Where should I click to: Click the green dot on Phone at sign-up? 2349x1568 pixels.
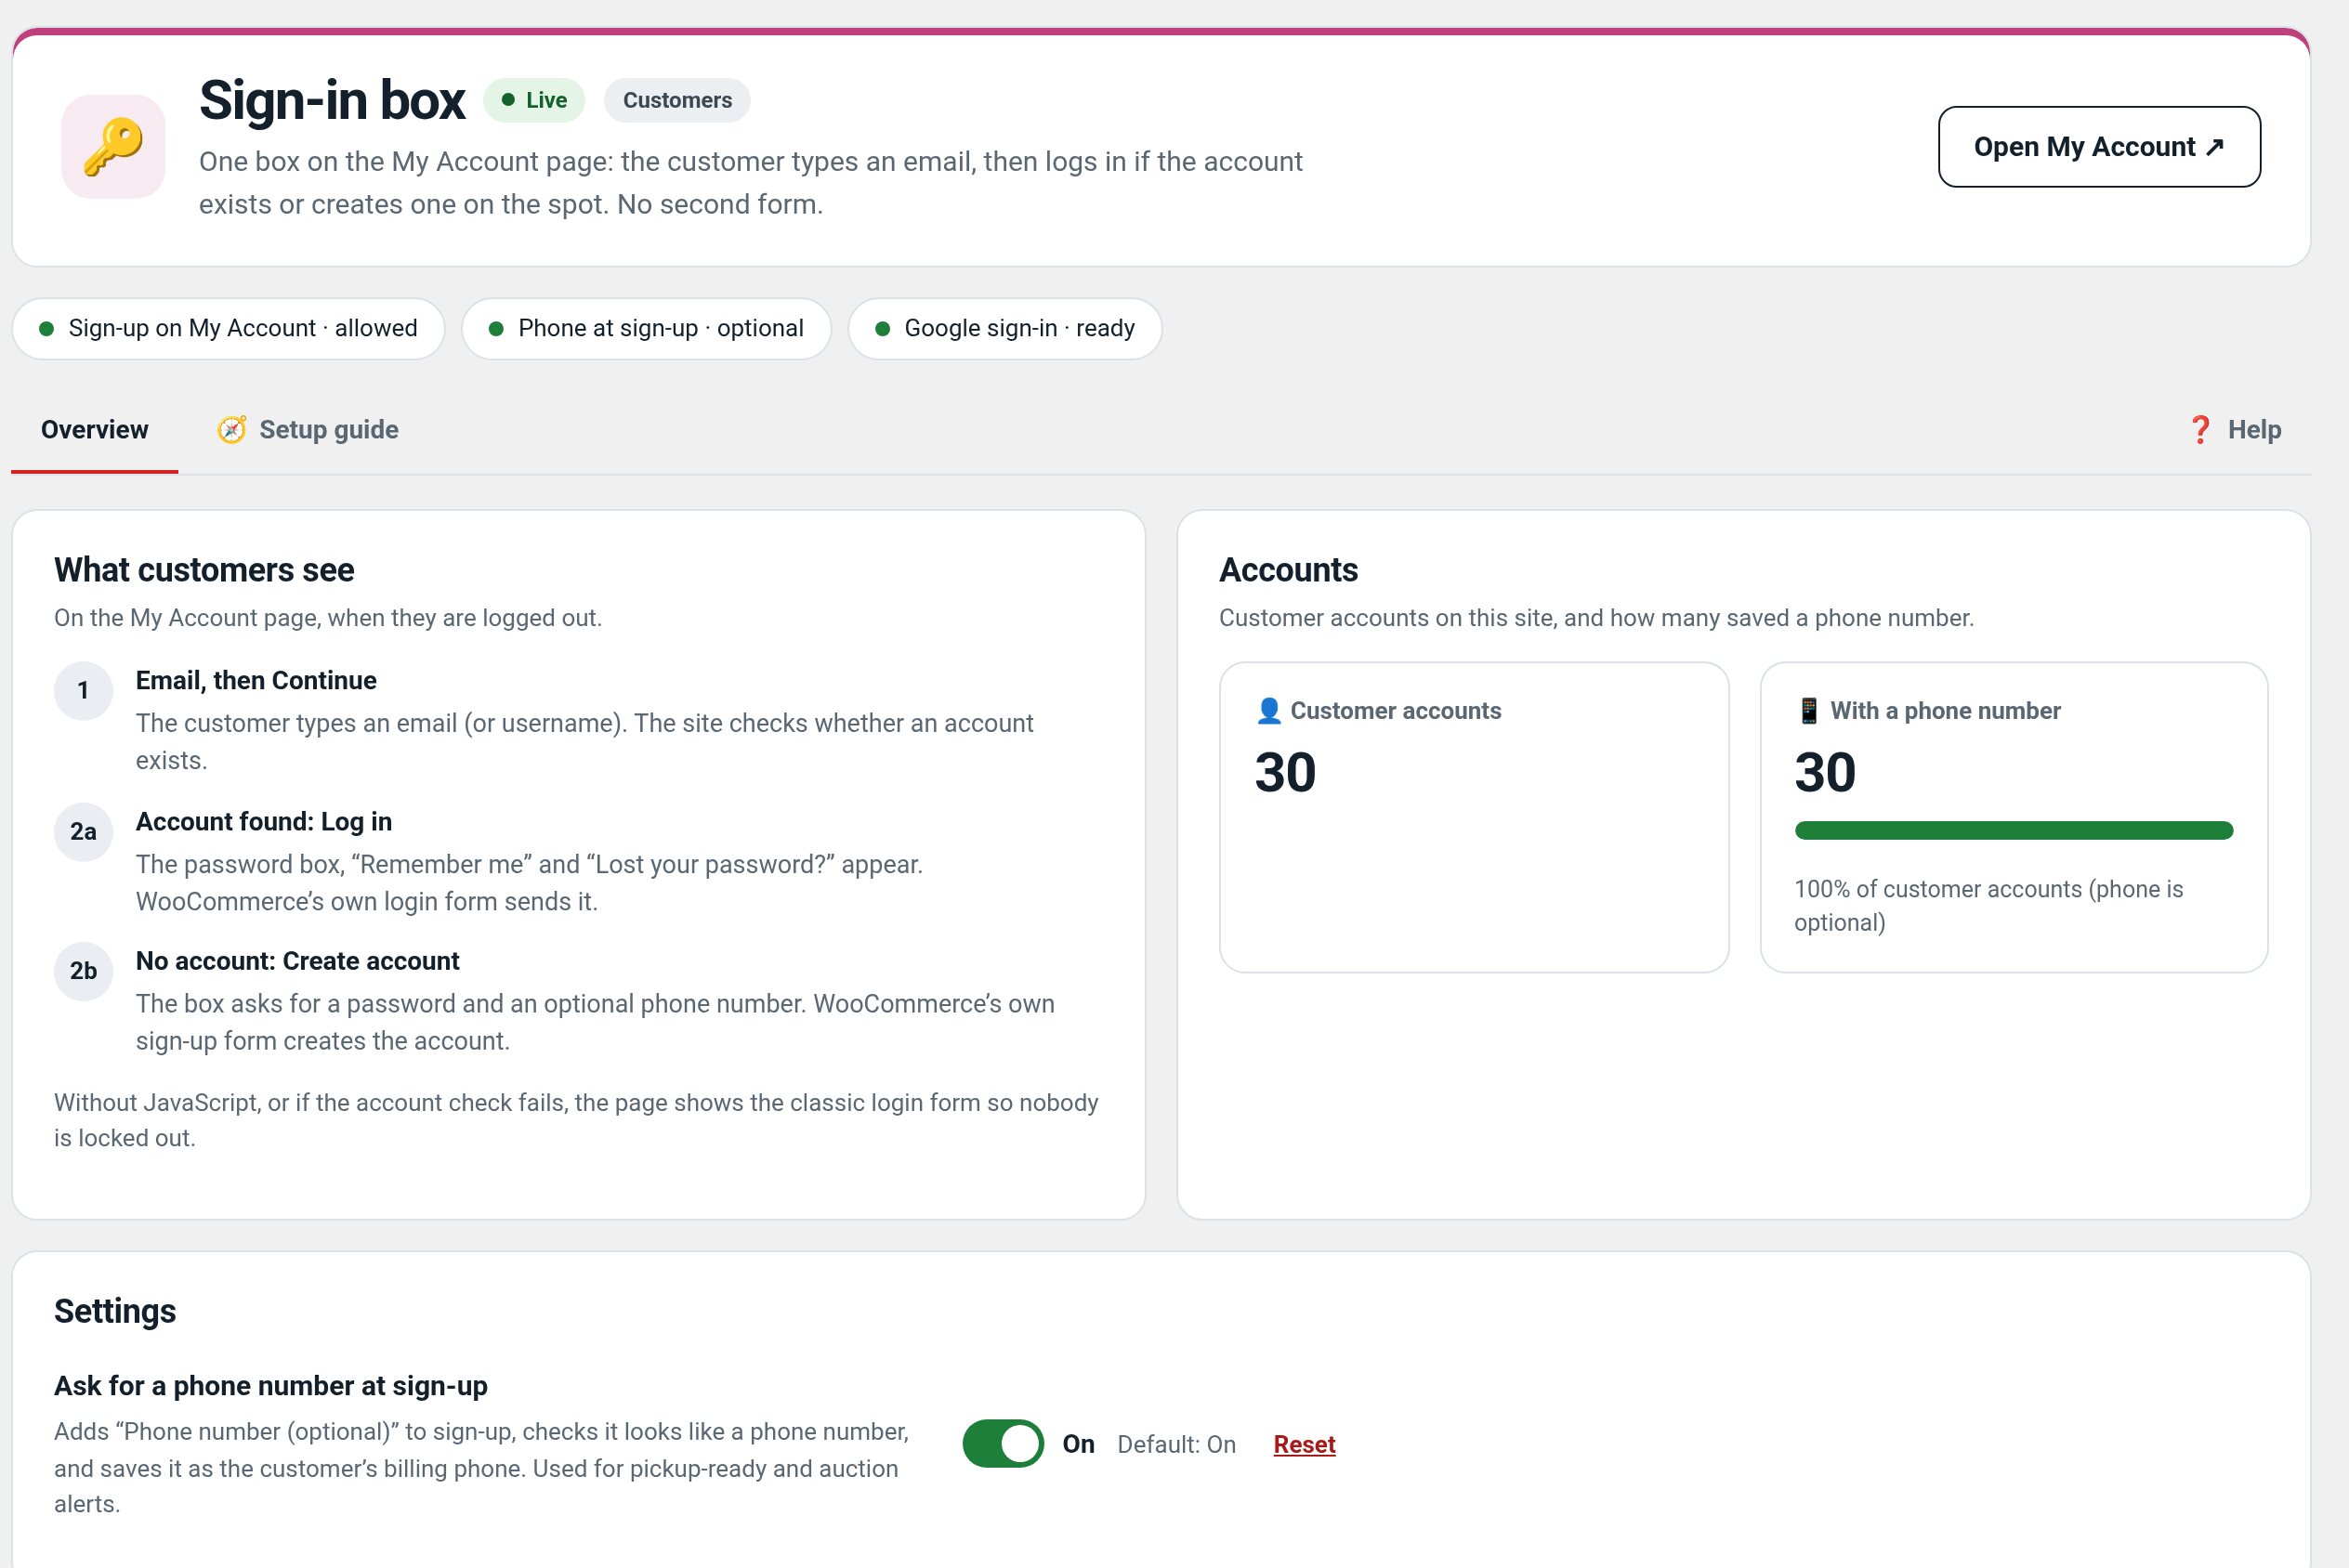tap(496, 329)
